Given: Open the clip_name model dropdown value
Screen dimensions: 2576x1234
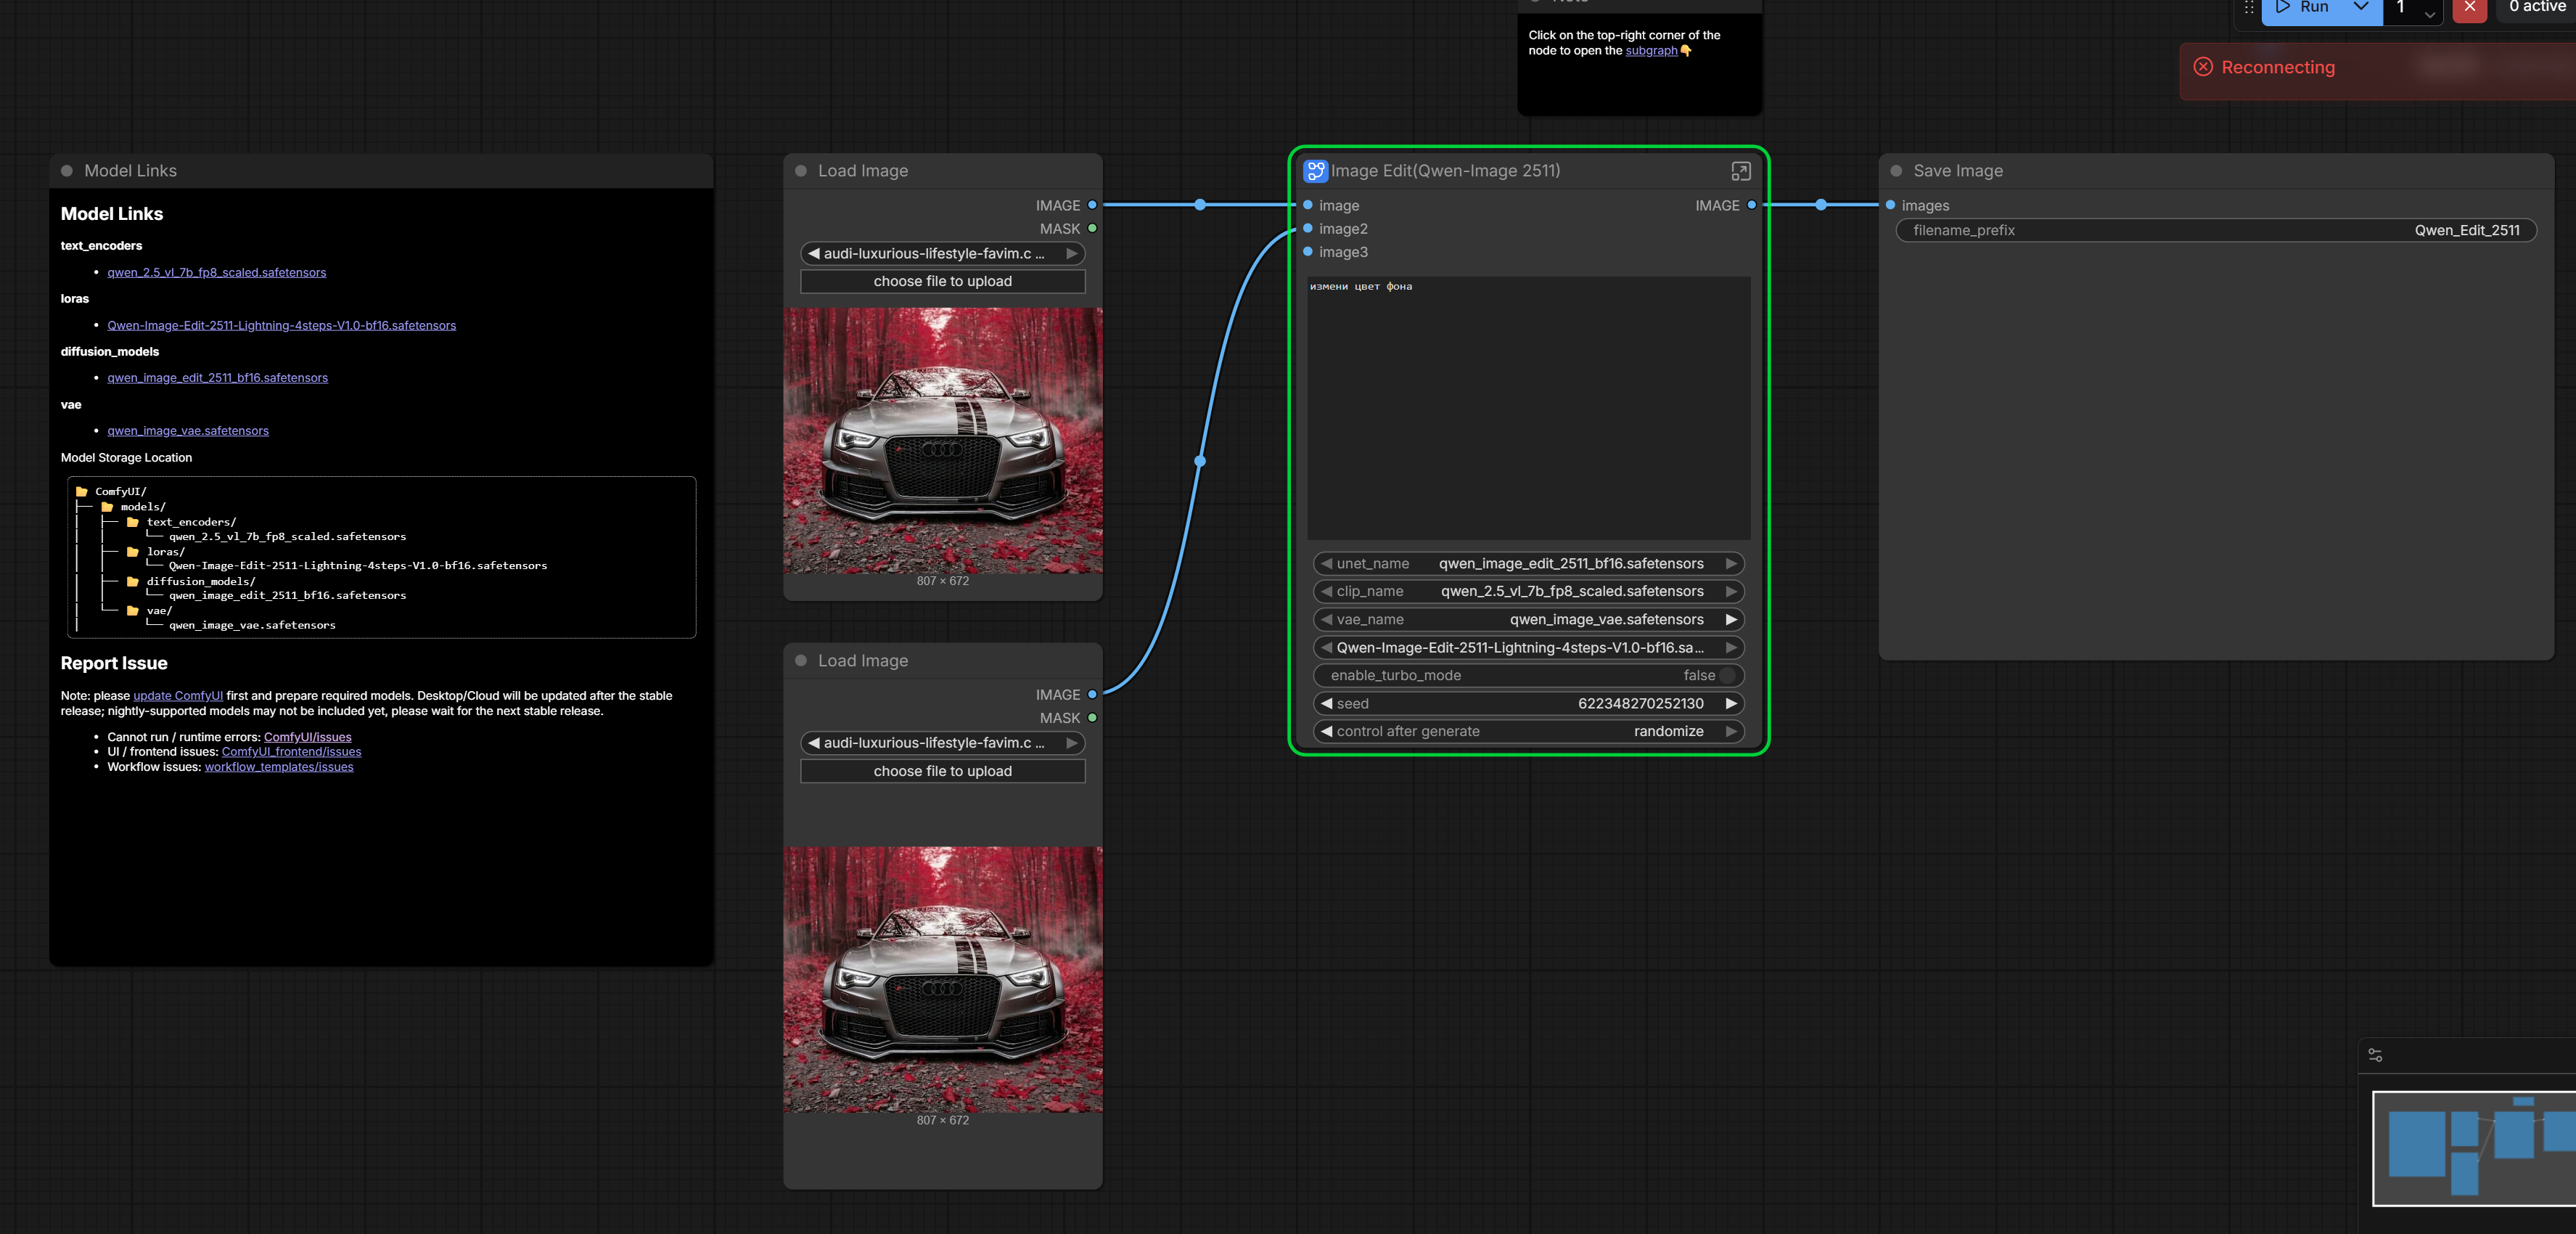Looking at the screenshot, I should (x=1572, y=592).
